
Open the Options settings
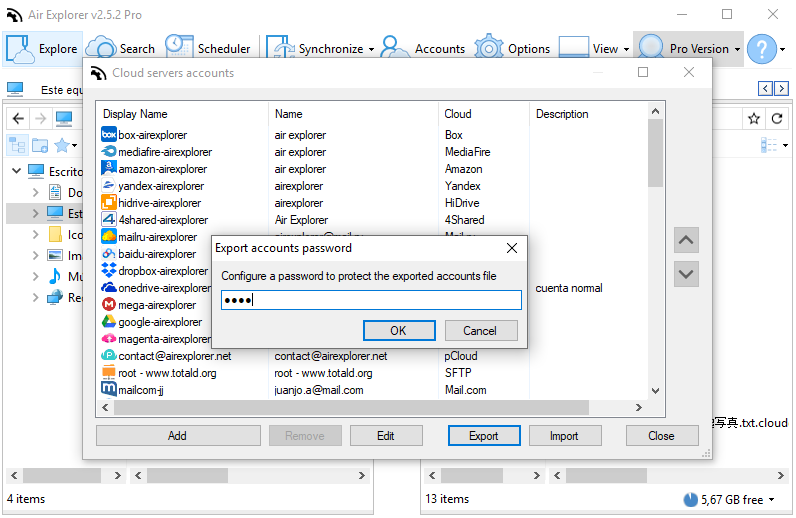513,49
